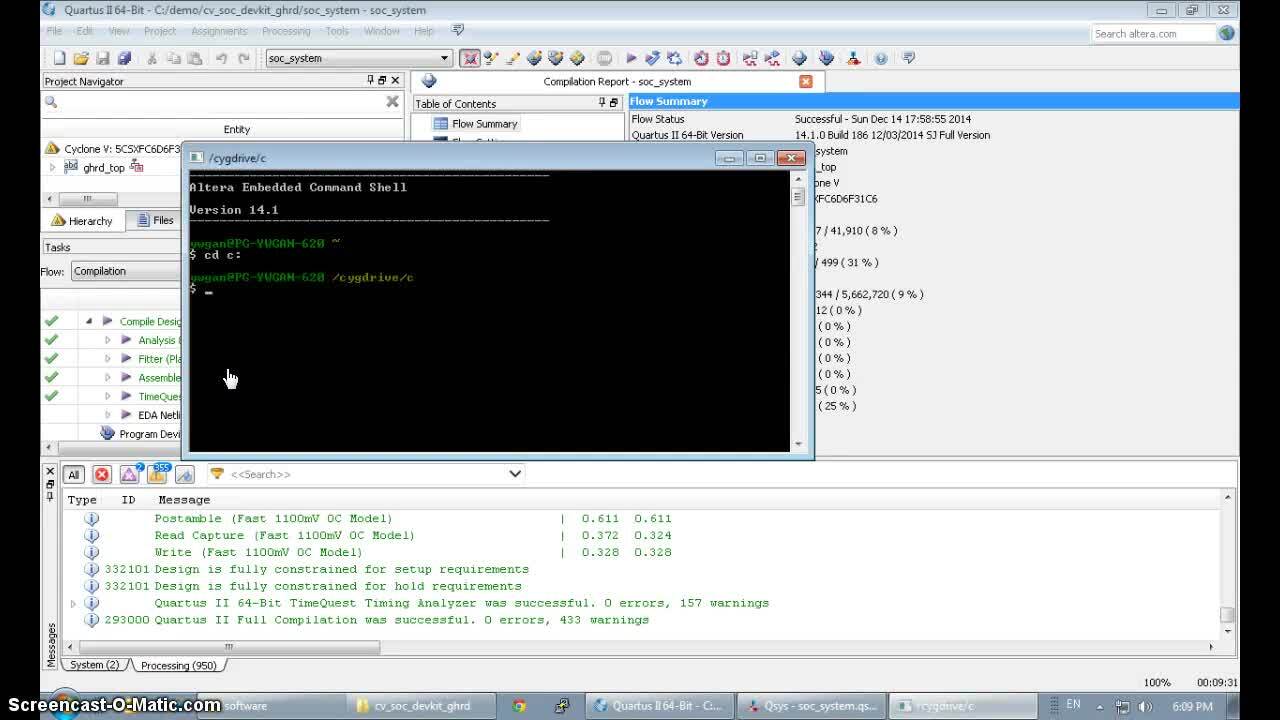
Task: Toggle the critical warning message filter
Action: [129, 474]
